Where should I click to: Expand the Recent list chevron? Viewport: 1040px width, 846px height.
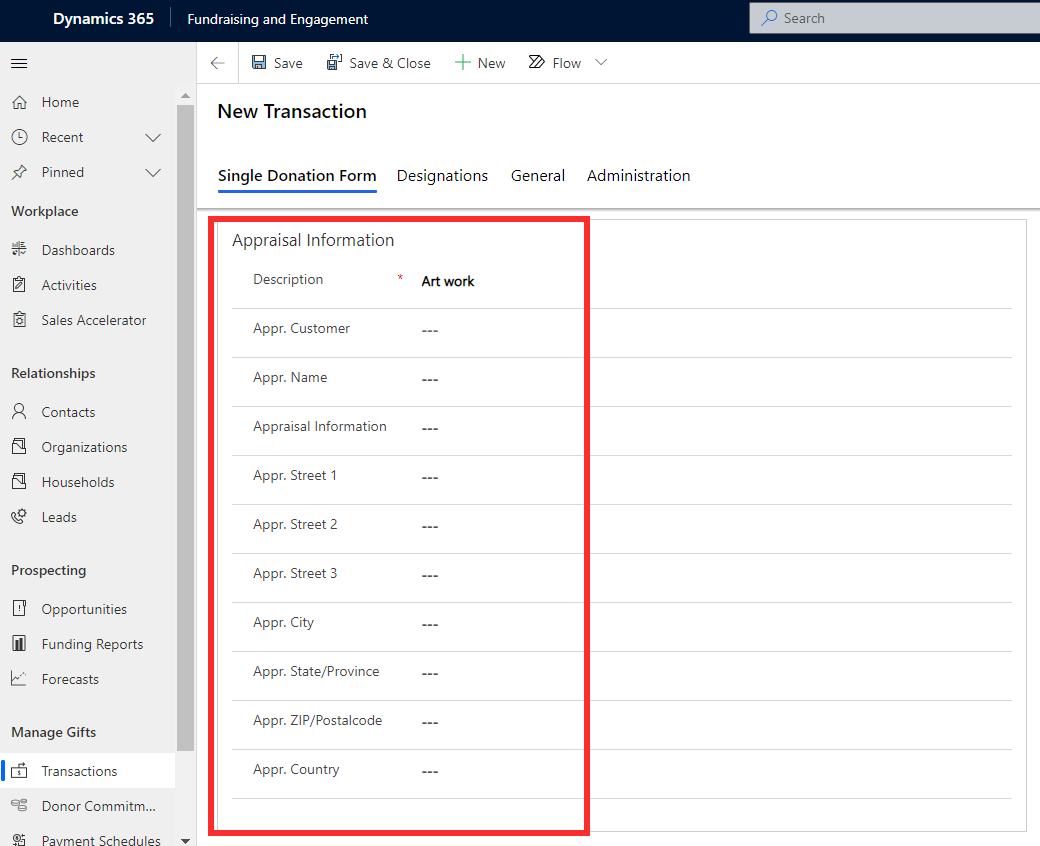point(153,137)
